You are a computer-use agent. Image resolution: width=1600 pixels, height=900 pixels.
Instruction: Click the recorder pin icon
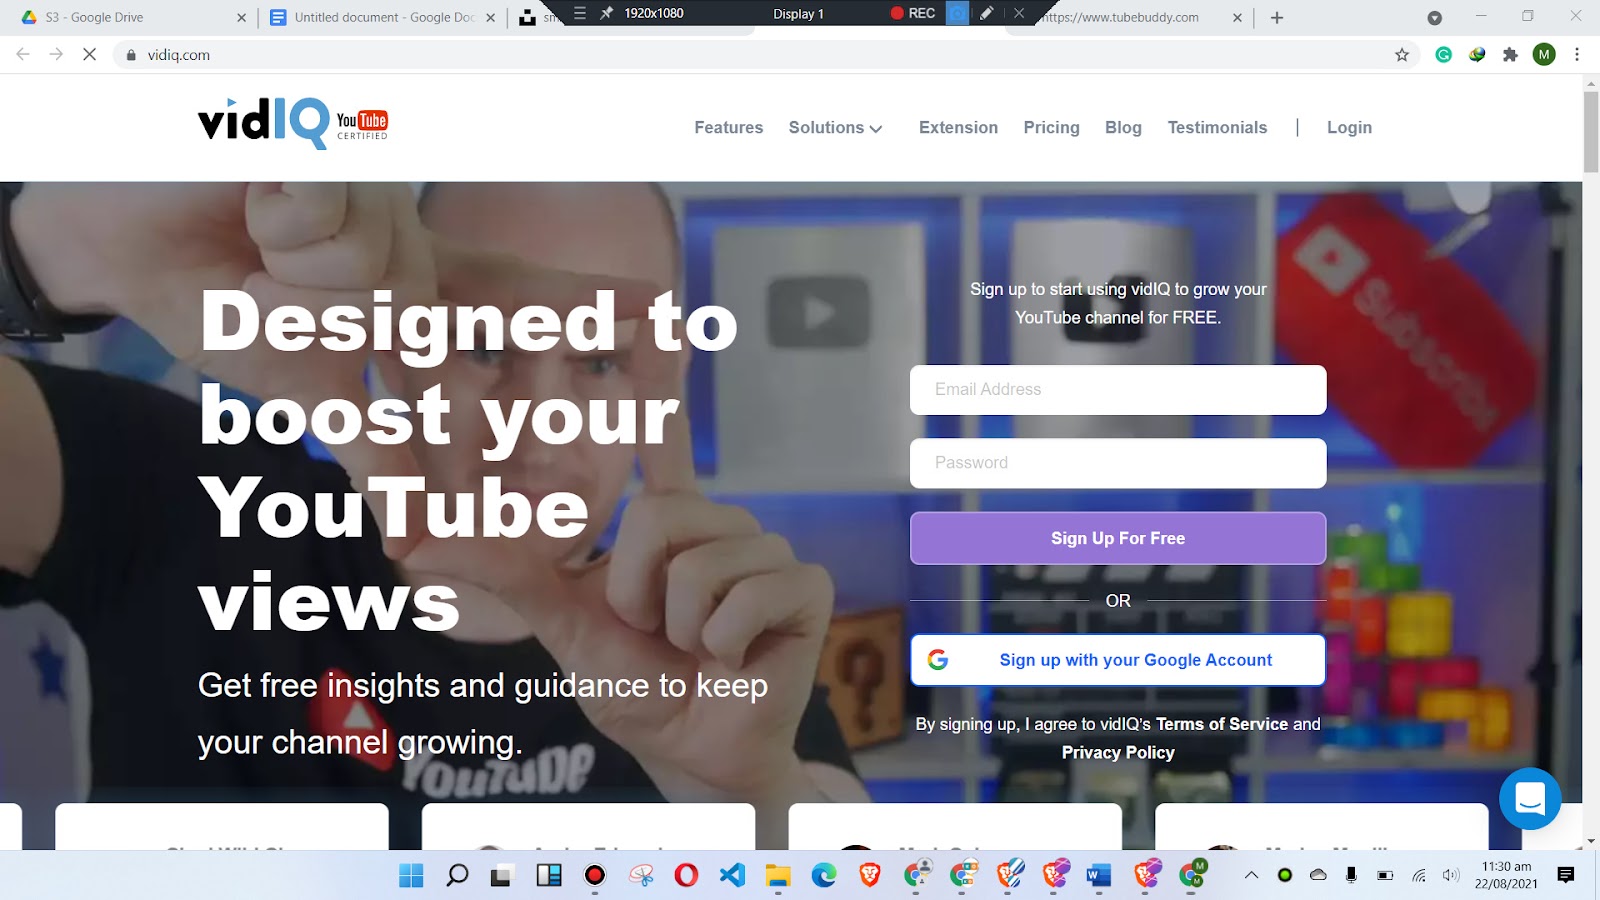pos(606,13)
